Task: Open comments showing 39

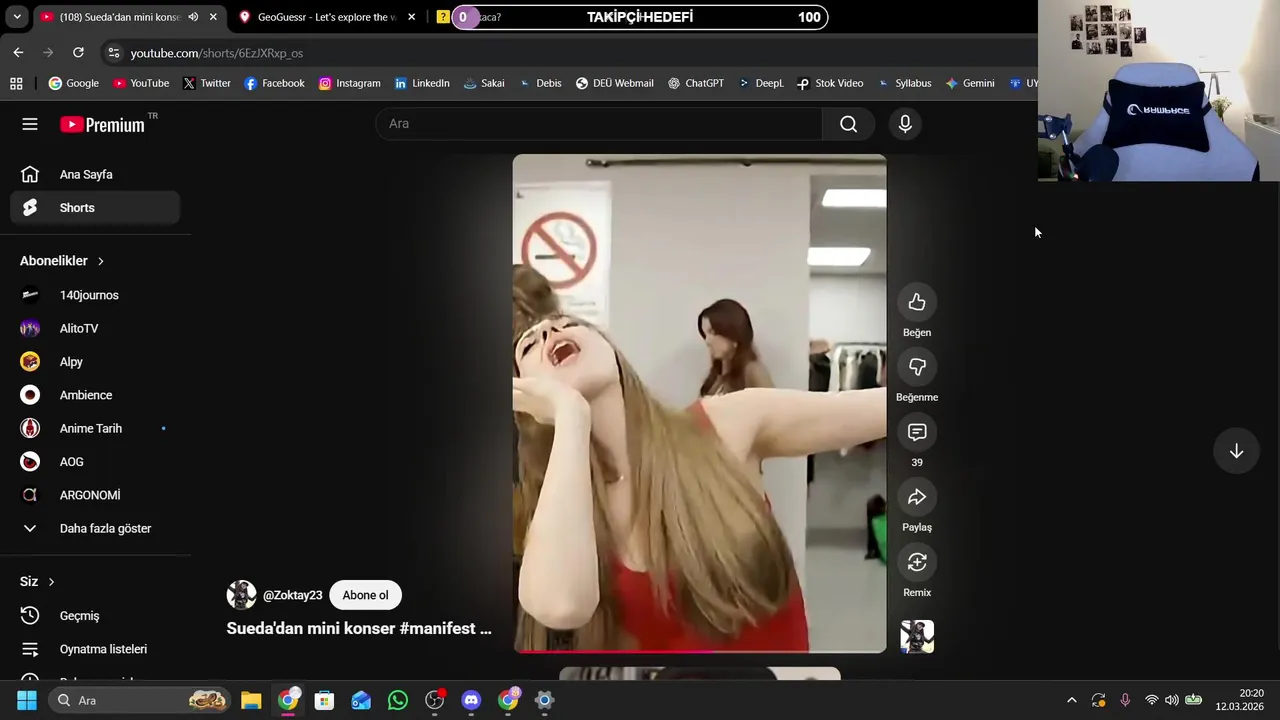Action: [917, 432]
